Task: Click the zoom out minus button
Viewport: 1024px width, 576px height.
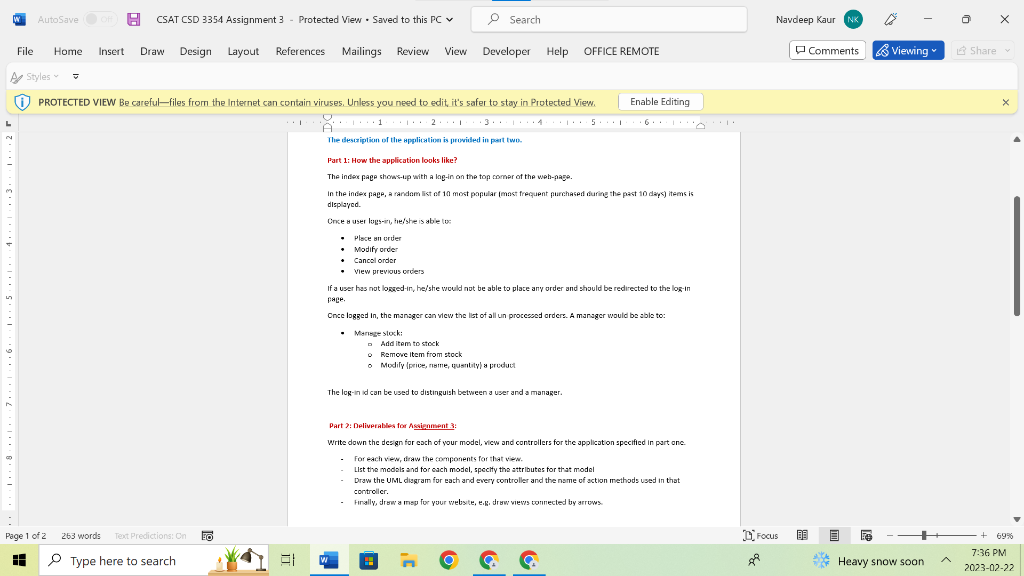Action: pos(889,536)
